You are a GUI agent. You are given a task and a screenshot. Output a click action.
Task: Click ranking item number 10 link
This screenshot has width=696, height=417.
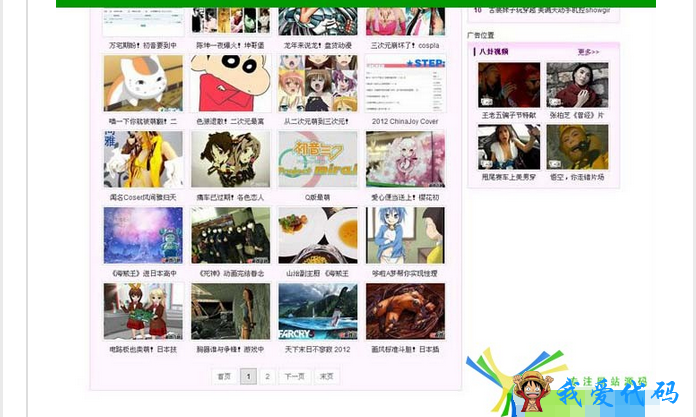[x=549, y=10]
